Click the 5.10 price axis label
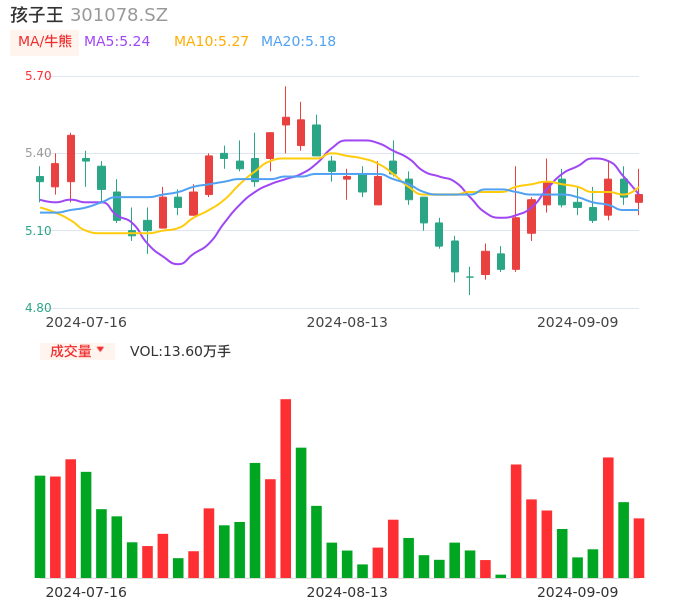Image resolution: width=686 pixels, height=606 pixels. (x=38, y=231)
